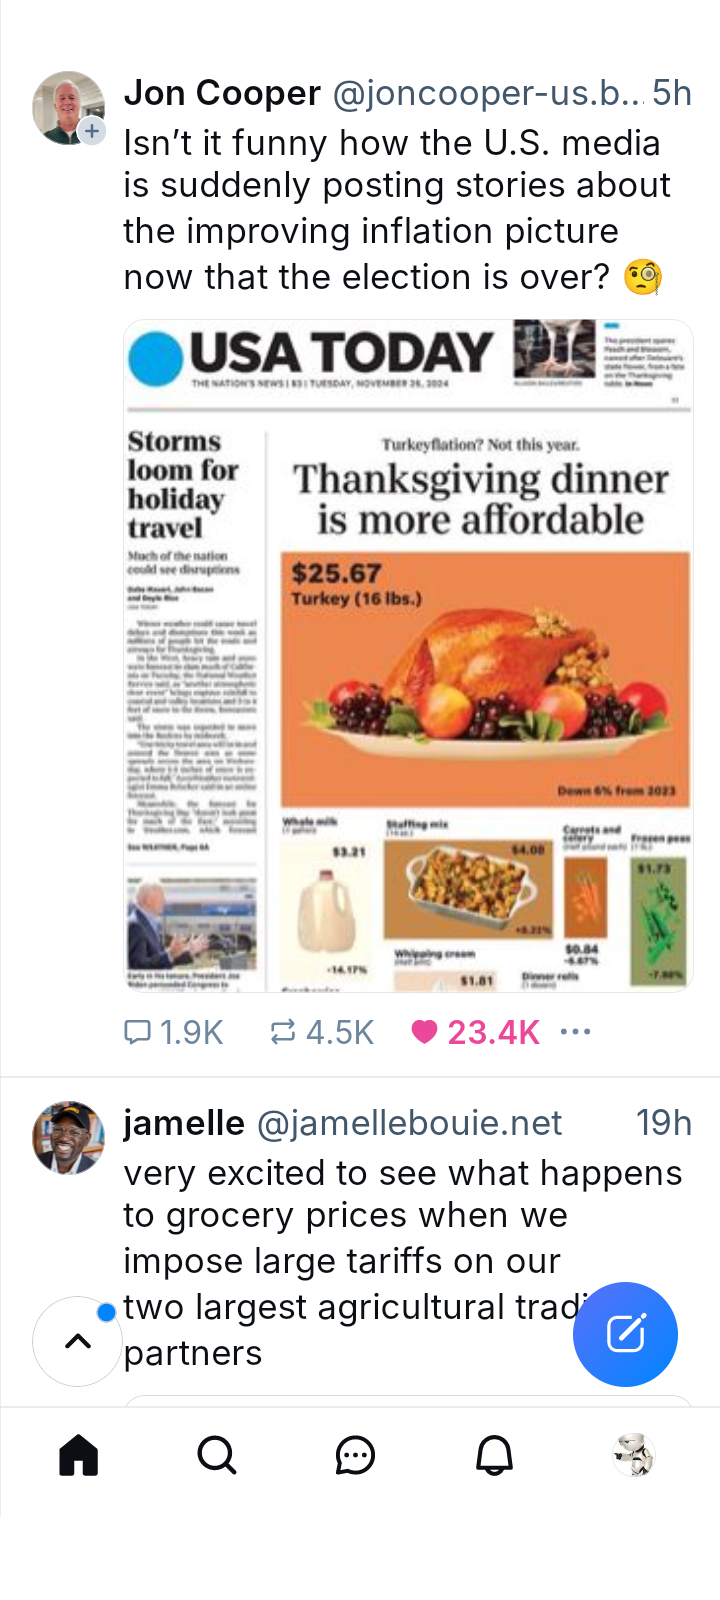Toggle like on Jon Cooper's post
The image size is (720, 1600).
coord(475,1032)
